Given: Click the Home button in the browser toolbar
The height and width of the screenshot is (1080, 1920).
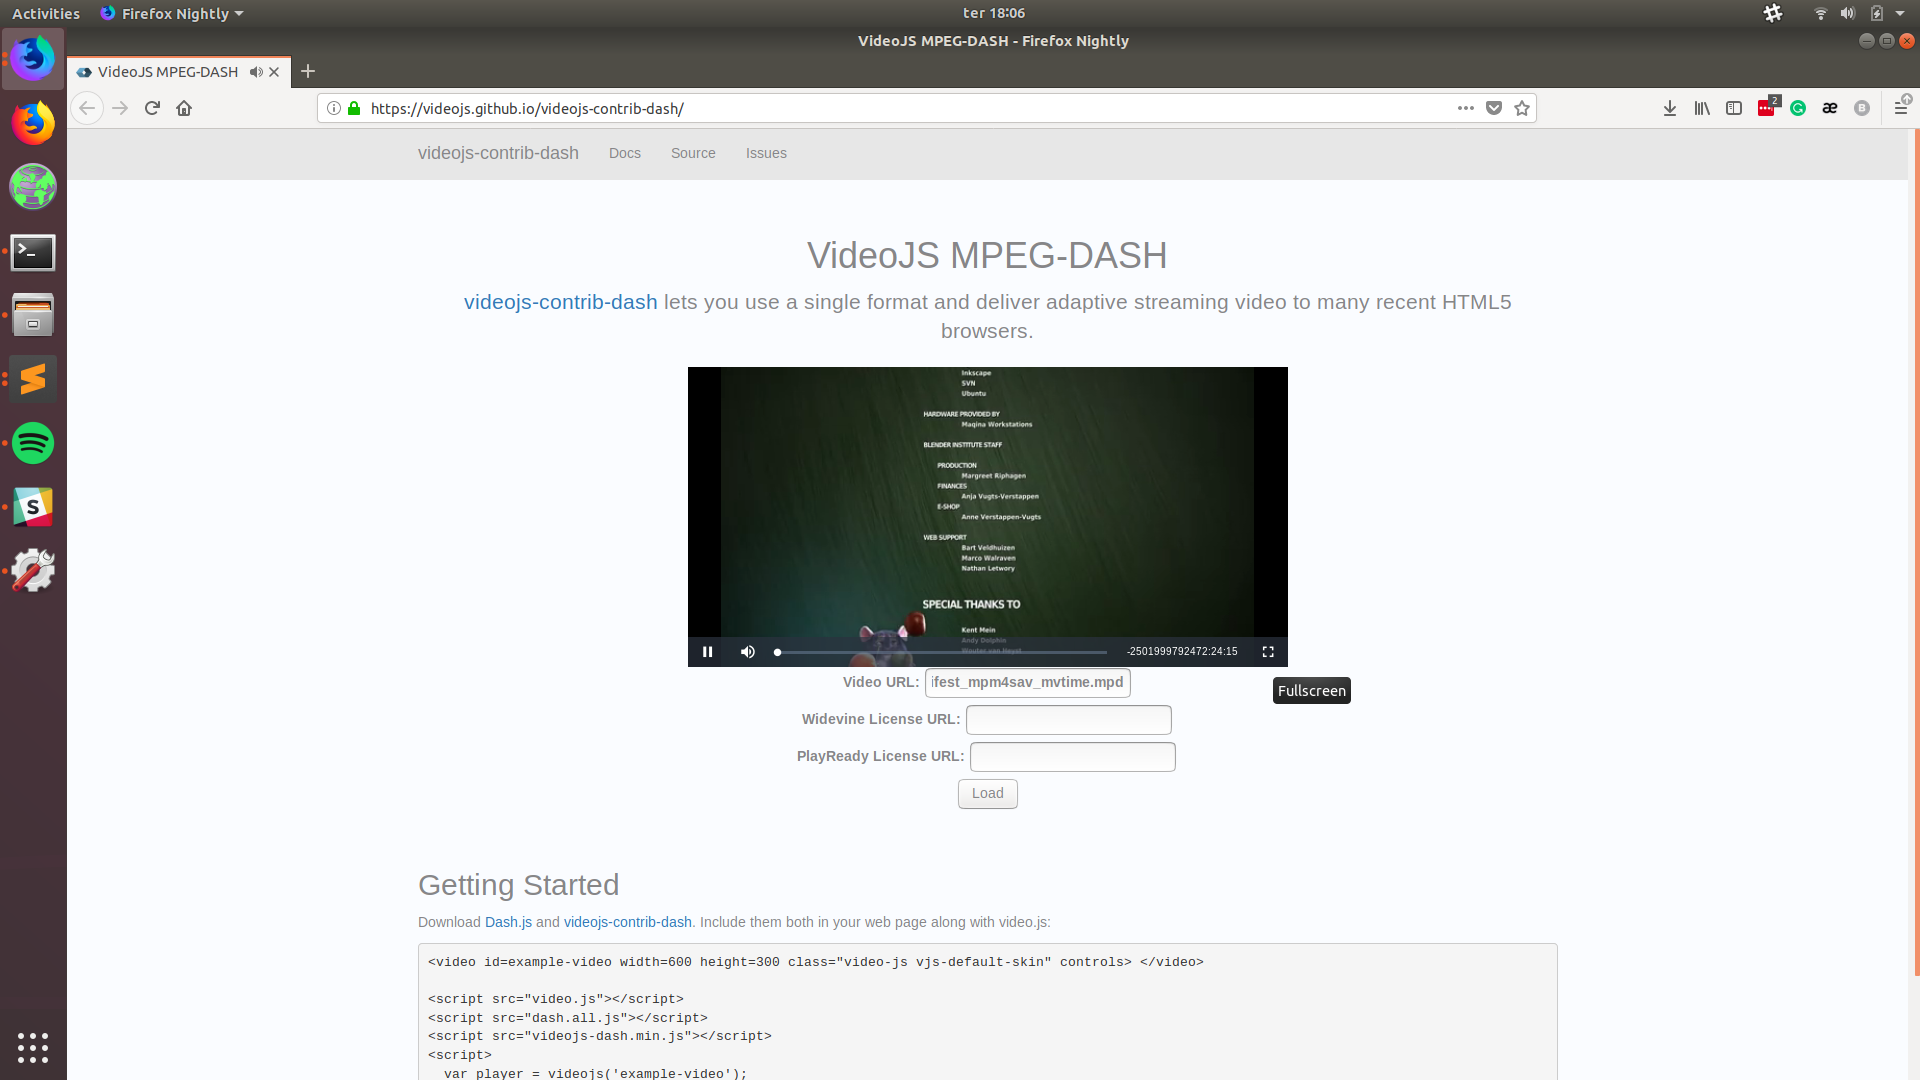Looking at the screenshot, I should (184, 108).
